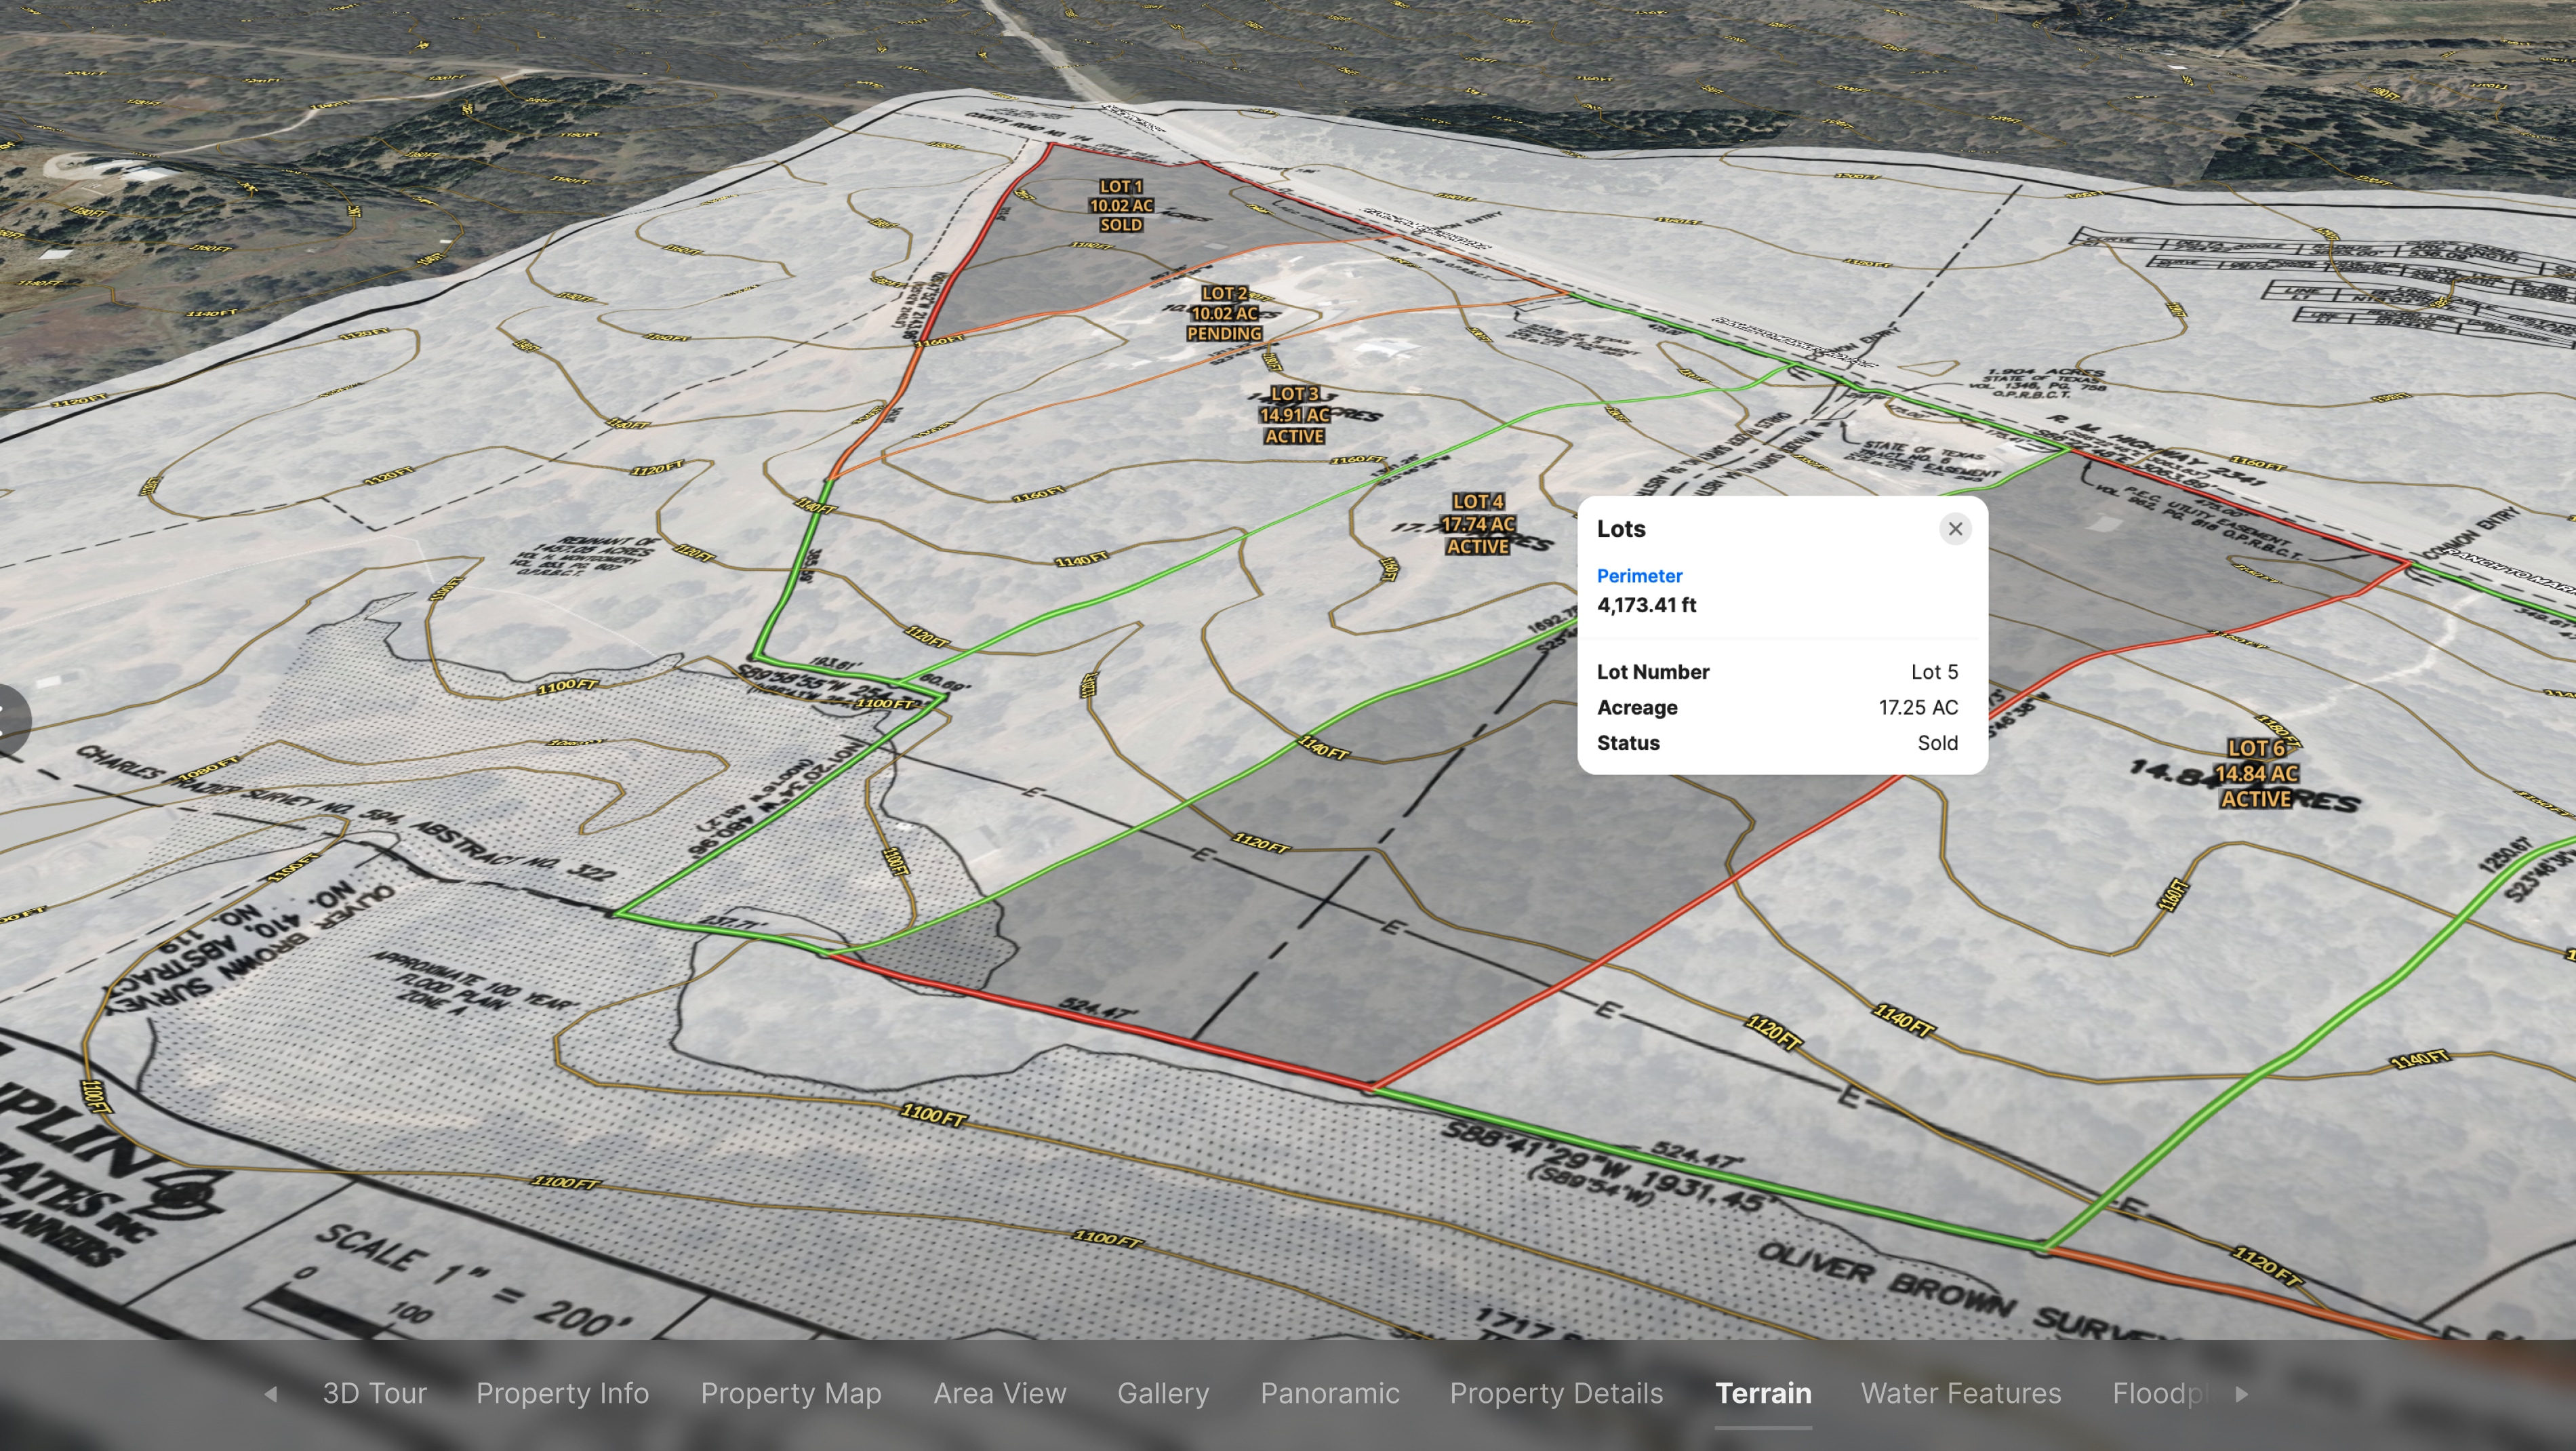Open the Property Details tab
Screen dimensions: 2576x1451
click(x=1556, y=1393)
